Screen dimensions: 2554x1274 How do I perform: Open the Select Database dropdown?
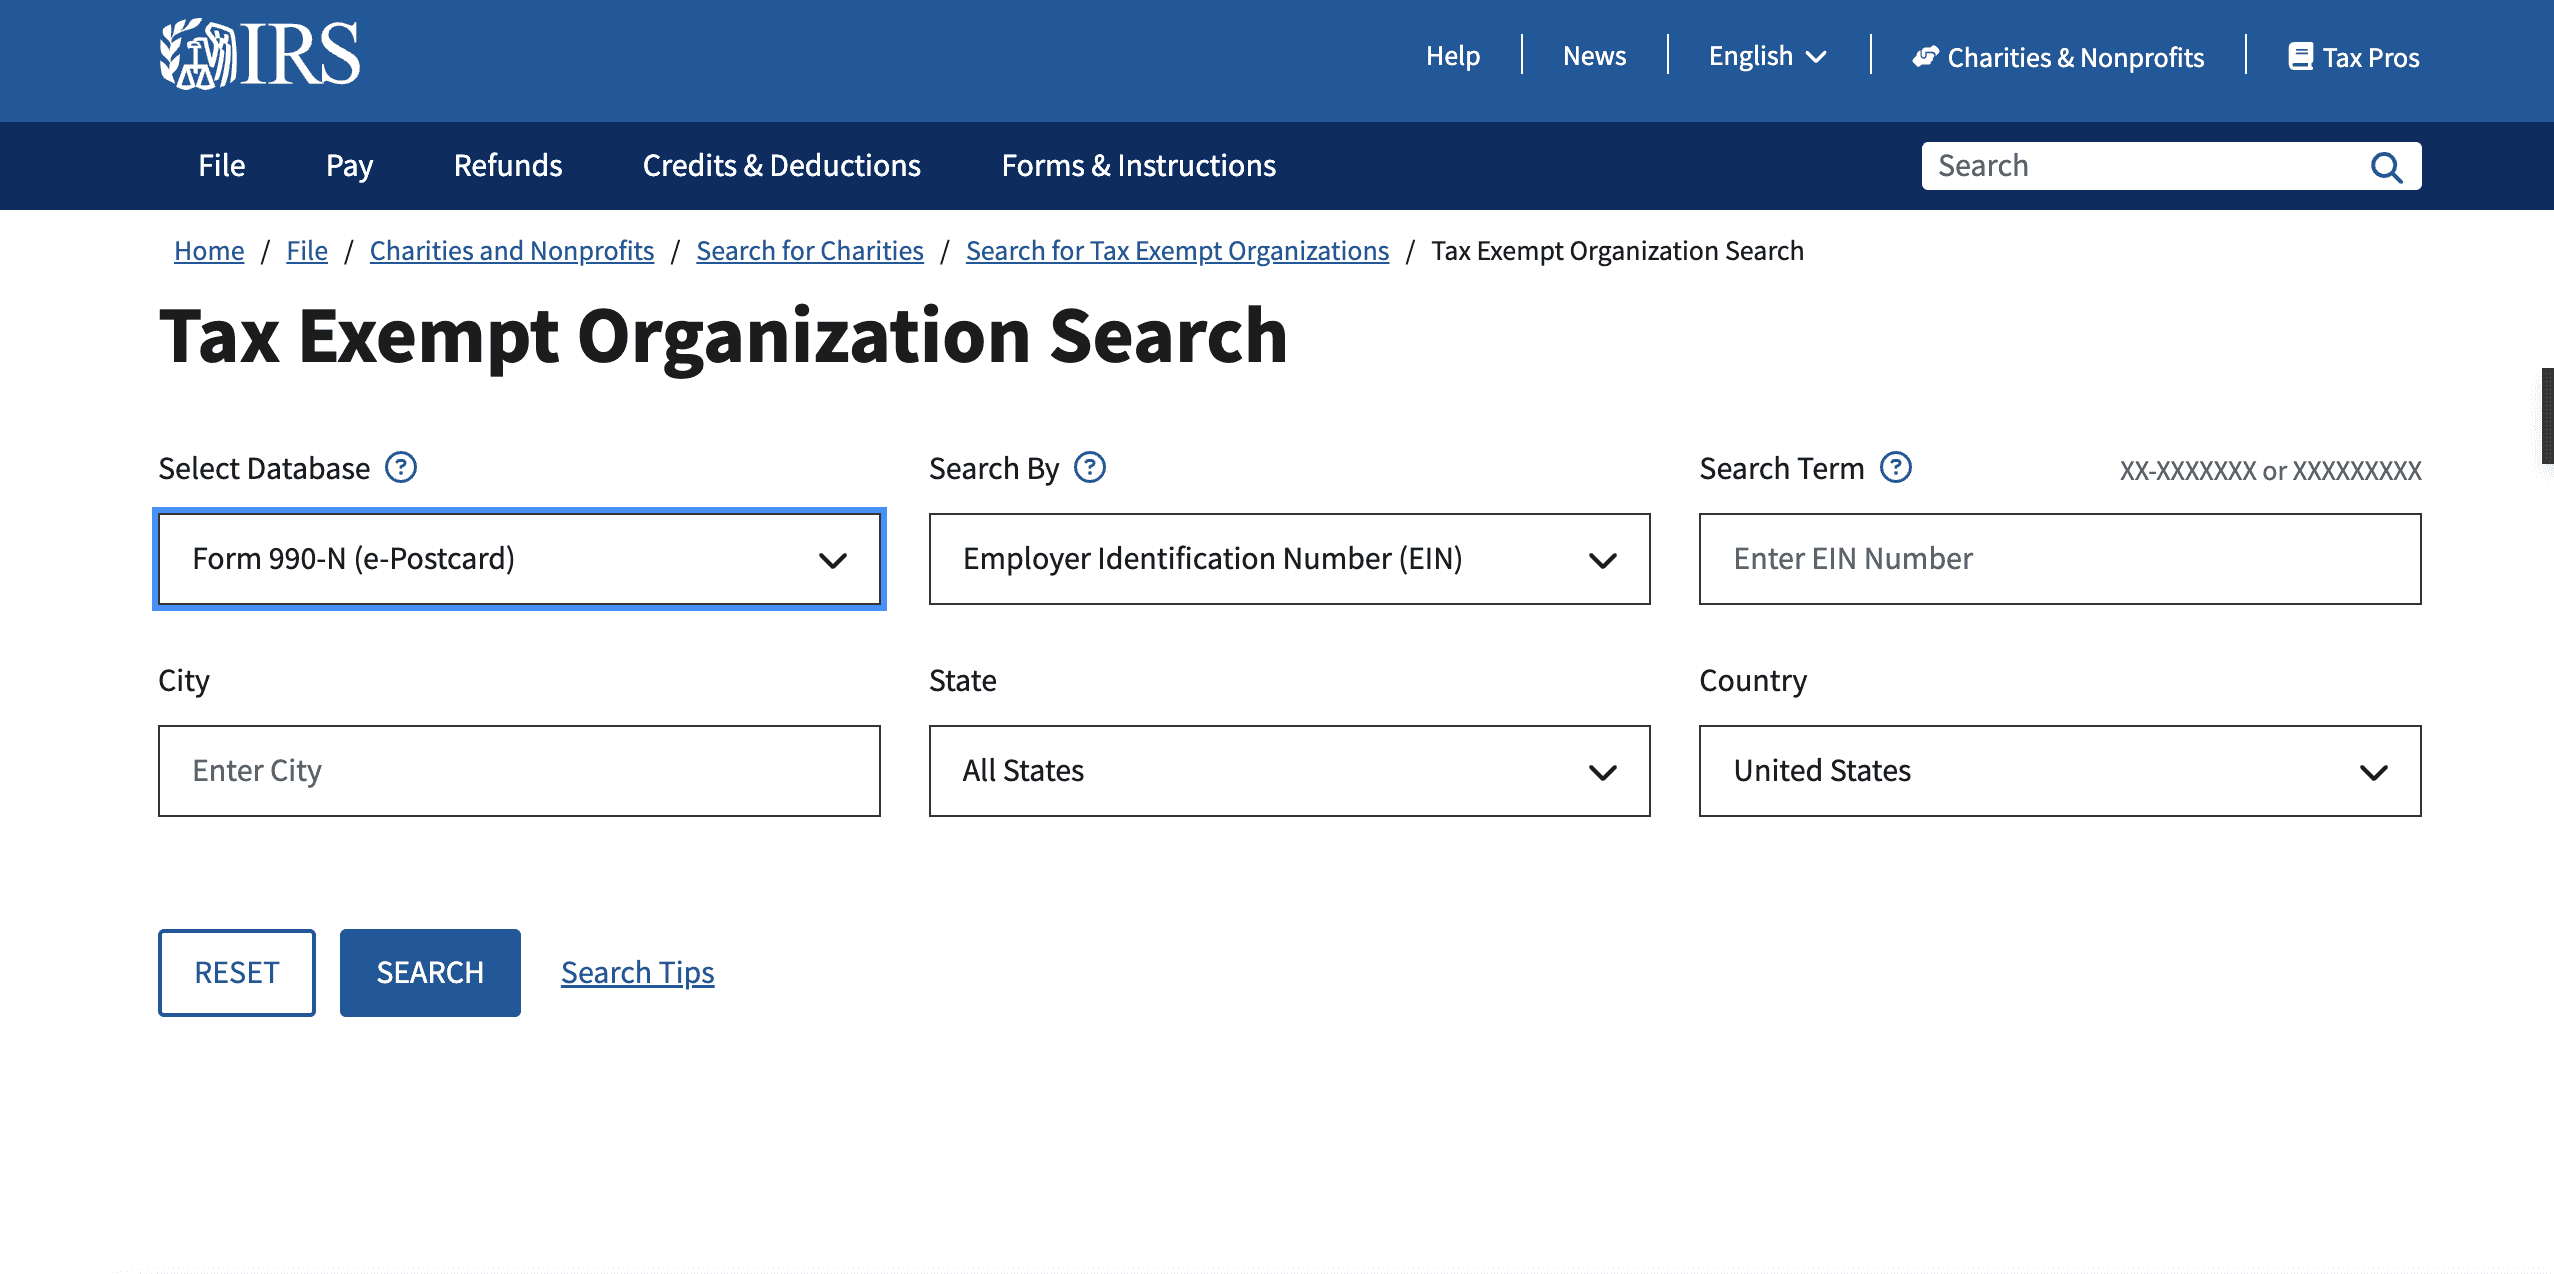coord(518,559)
